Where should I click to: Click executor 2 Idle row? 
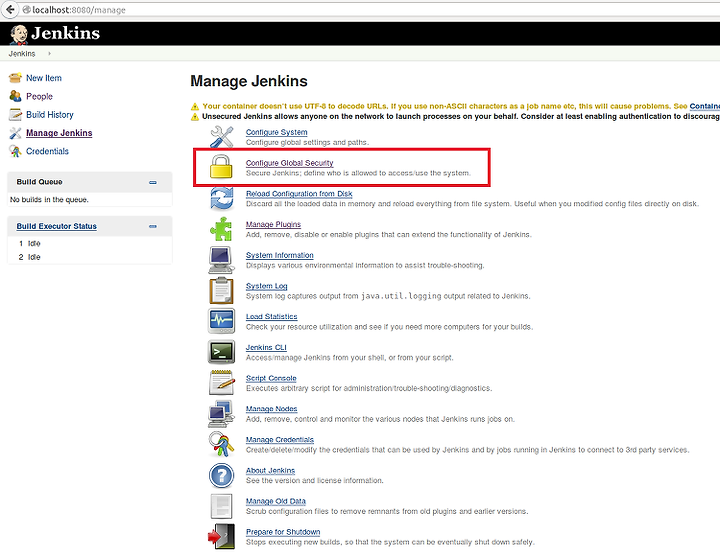90,257
